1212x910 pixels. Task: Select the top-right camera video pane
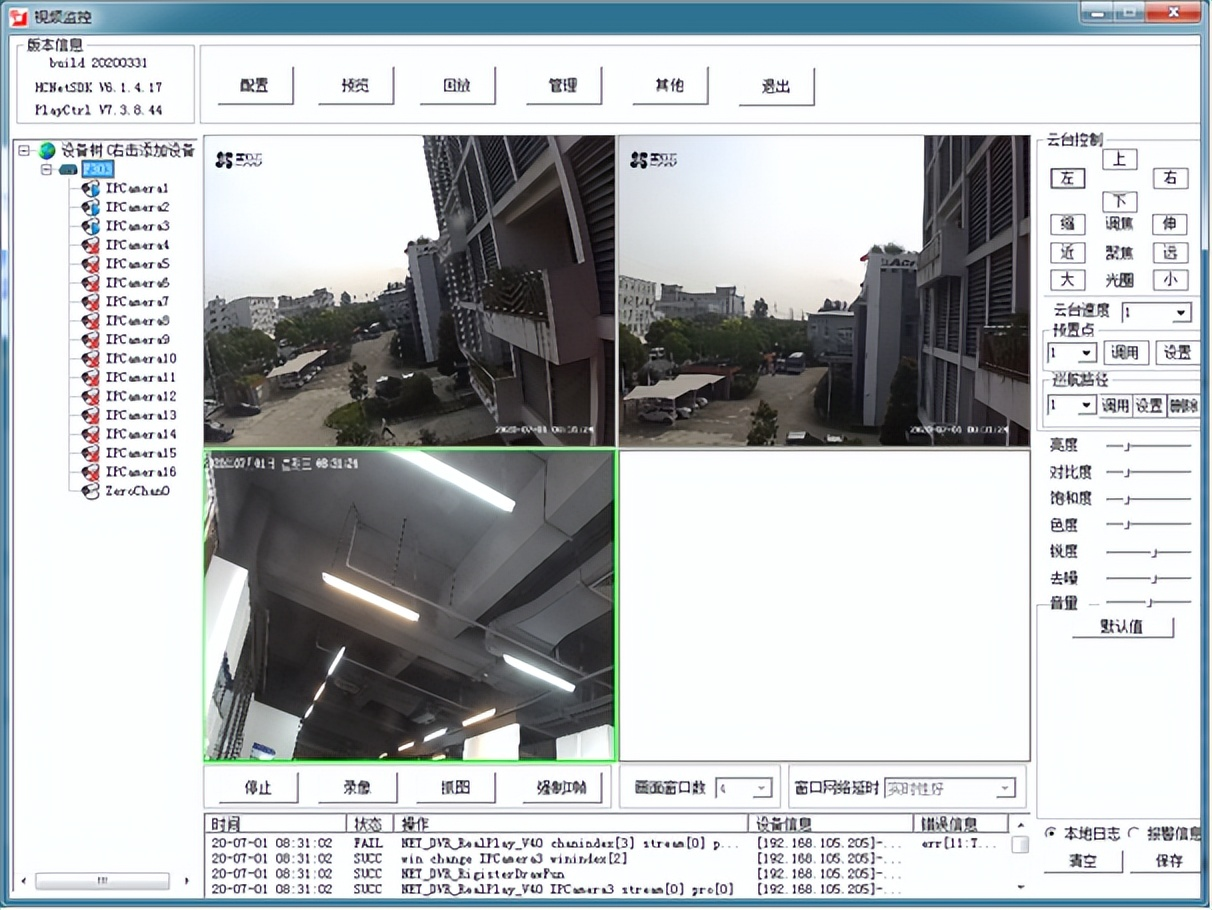click(x=823, y=291)
